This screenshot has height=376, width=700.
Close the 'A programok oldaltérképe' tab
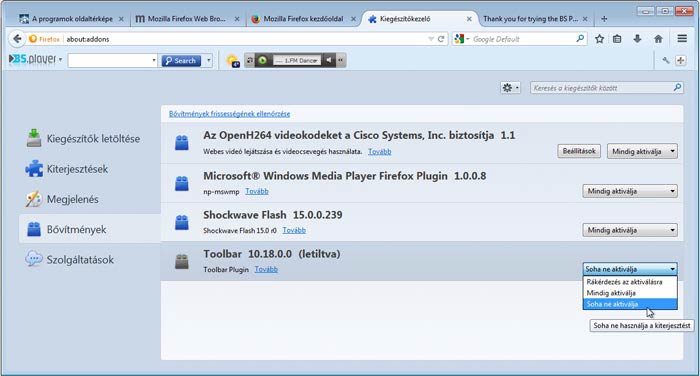tap(121, 19)
